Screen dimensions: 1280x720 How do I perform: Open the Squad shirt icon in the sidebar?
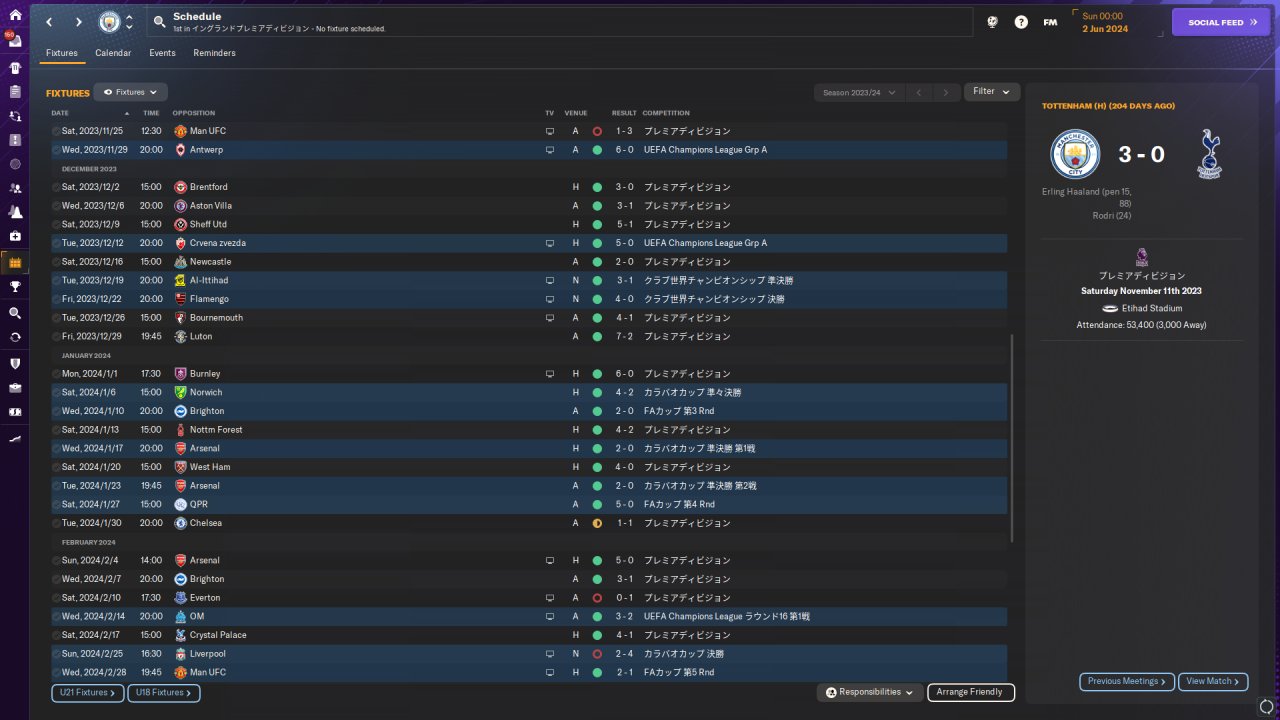click(15, 67)
